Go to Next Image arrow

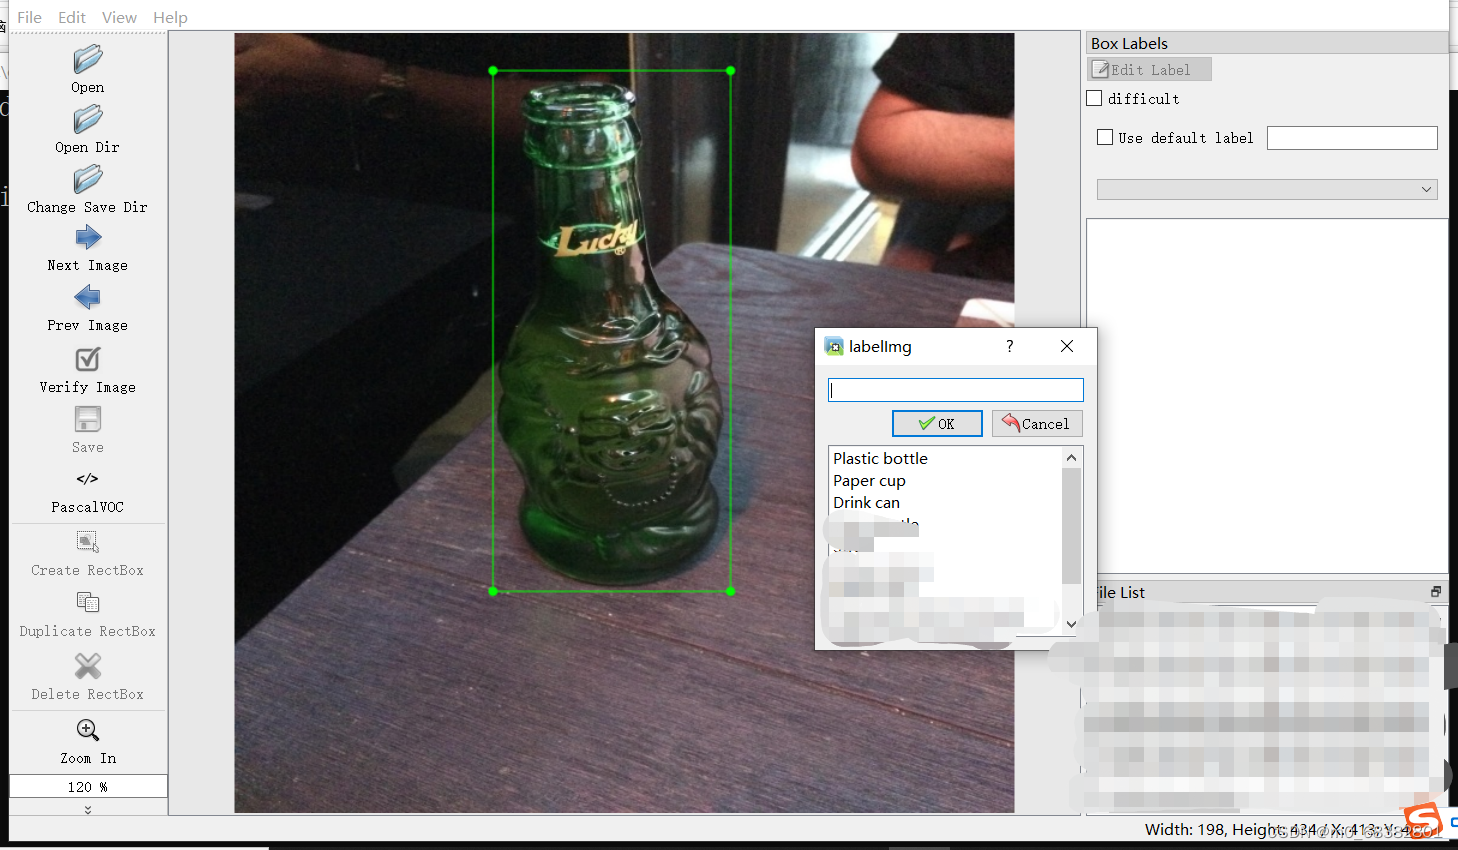[88, 237]
